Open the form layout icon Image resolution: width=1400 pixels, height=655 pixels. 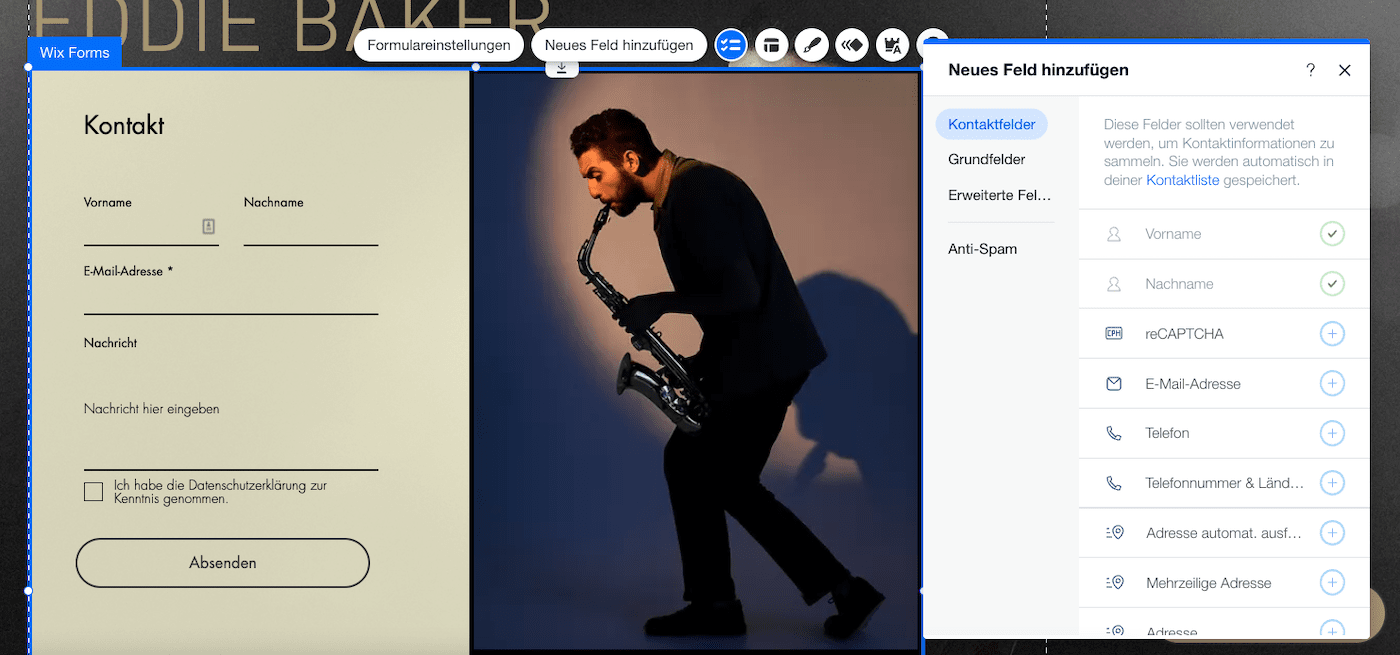click(x=771, y=45)
